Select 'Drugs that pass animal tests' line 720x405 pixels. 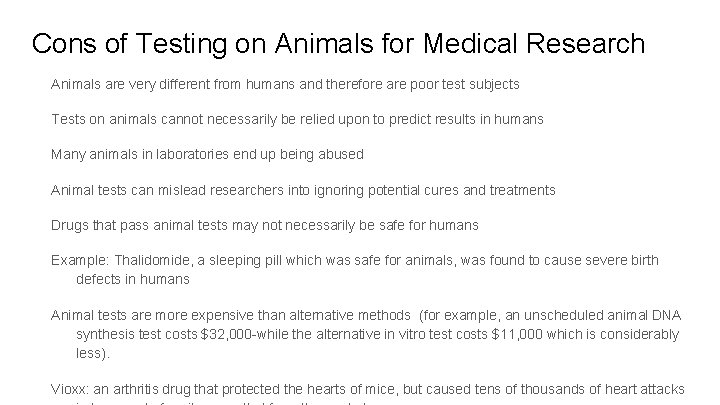tap(264, 225)
